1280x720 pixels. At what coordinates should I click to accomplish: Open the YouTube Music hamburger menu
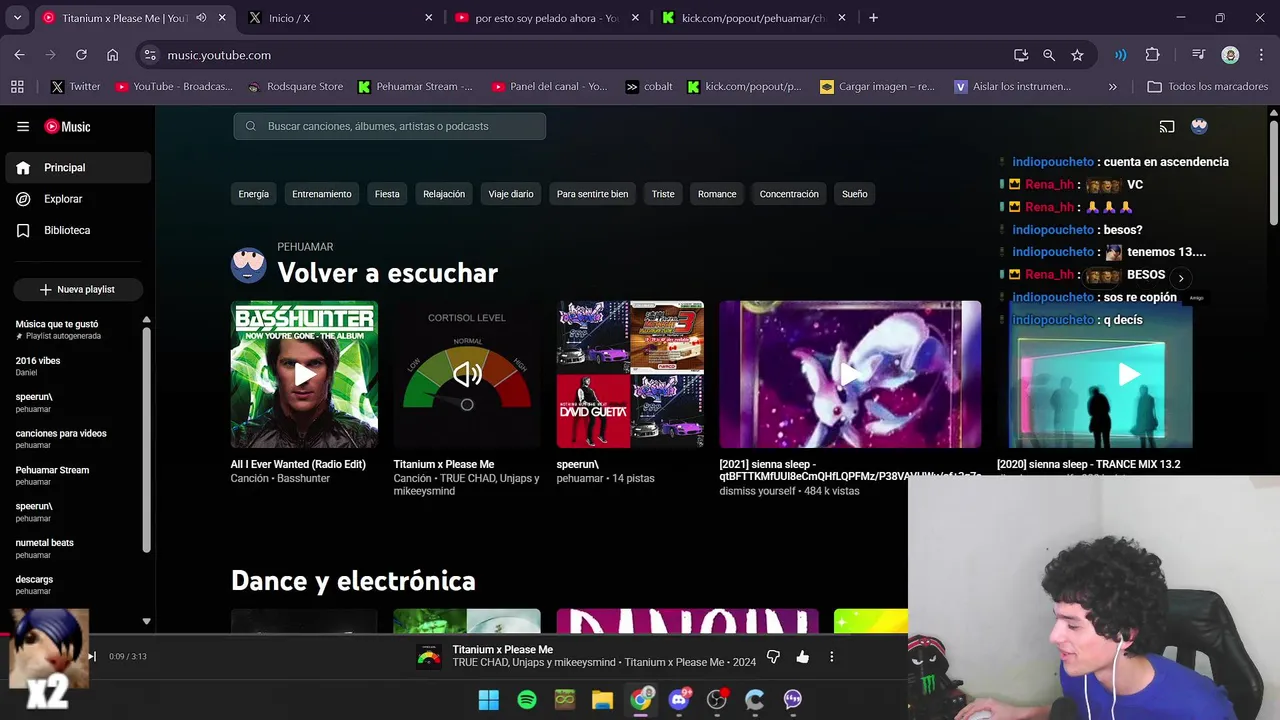pos(23,126)
